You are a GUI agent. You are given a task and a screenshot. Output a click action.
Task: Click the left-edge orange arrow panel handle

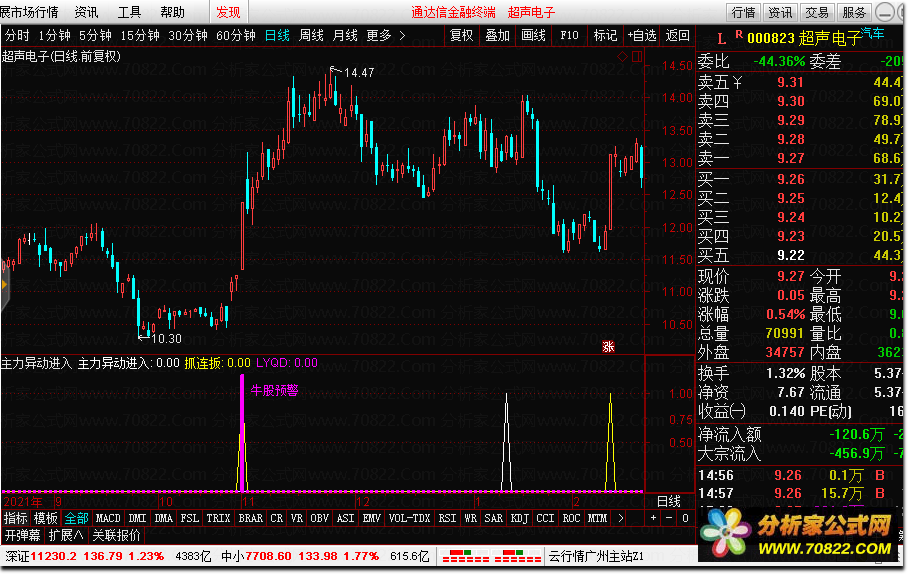tap(4, 284)
